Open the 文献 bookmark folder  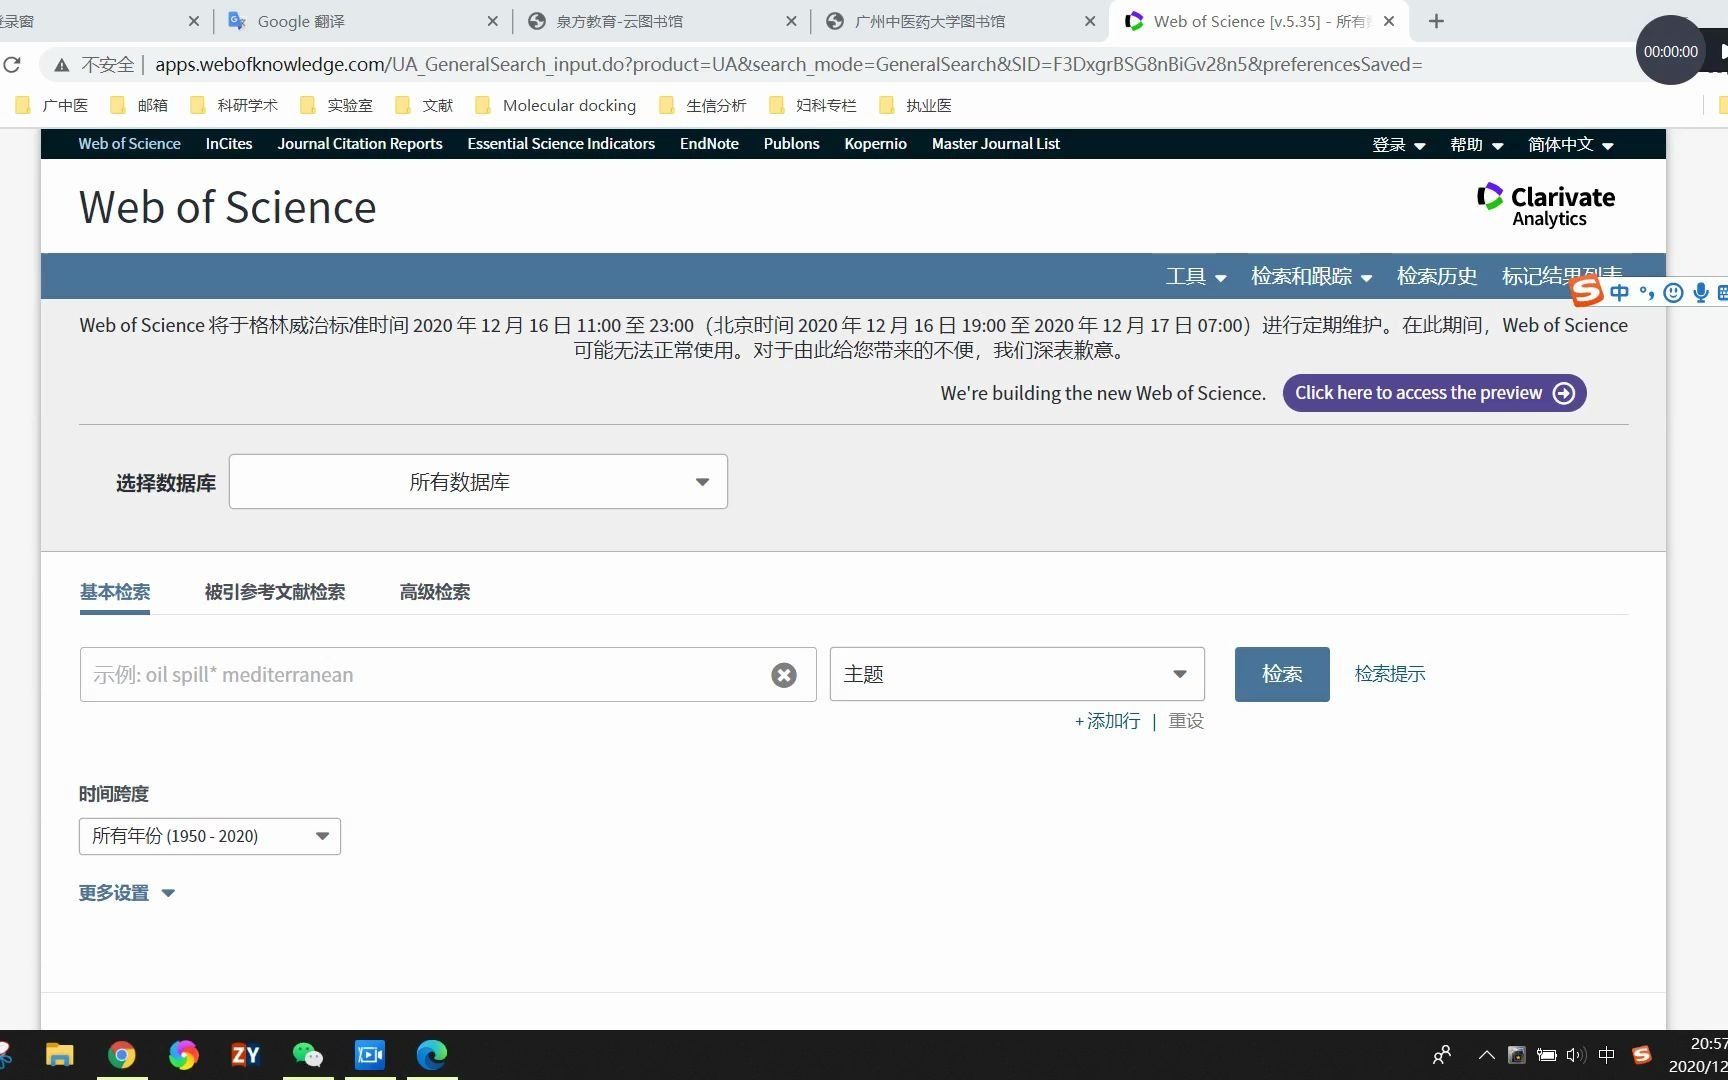pos(424,105)
